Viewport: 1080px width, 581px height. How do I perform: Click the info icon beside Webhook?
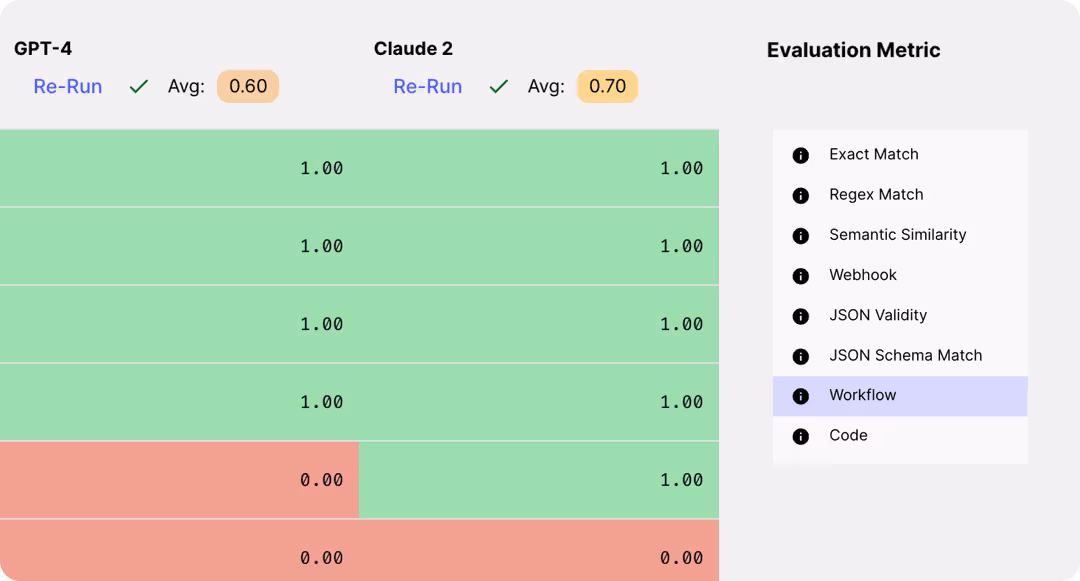(x=800, y=275)
